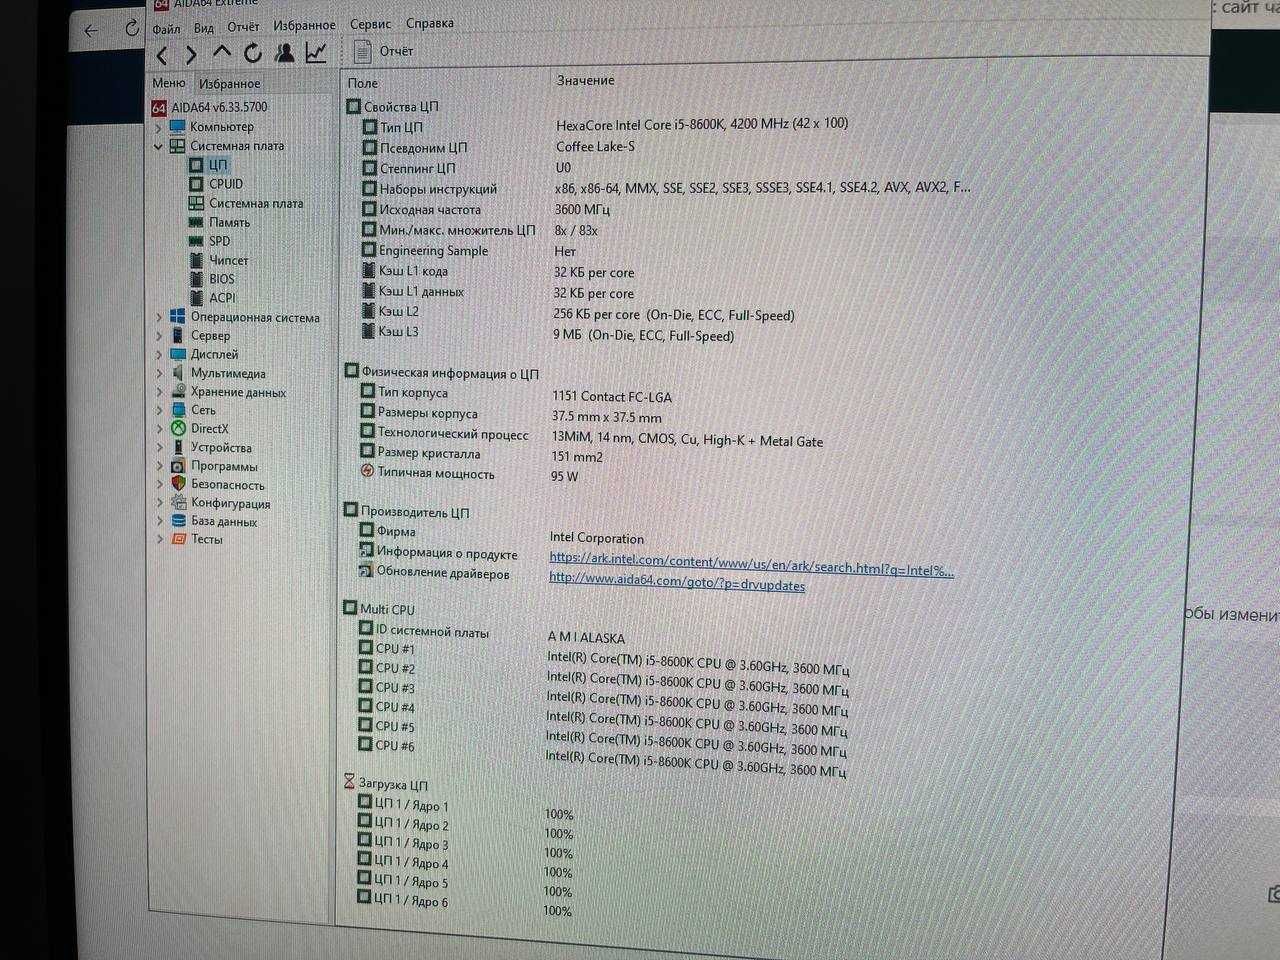Select the Кэш L3 row
Viewport: 1280px width, 960px height.
pyautogui.click(x=548, y=334)
